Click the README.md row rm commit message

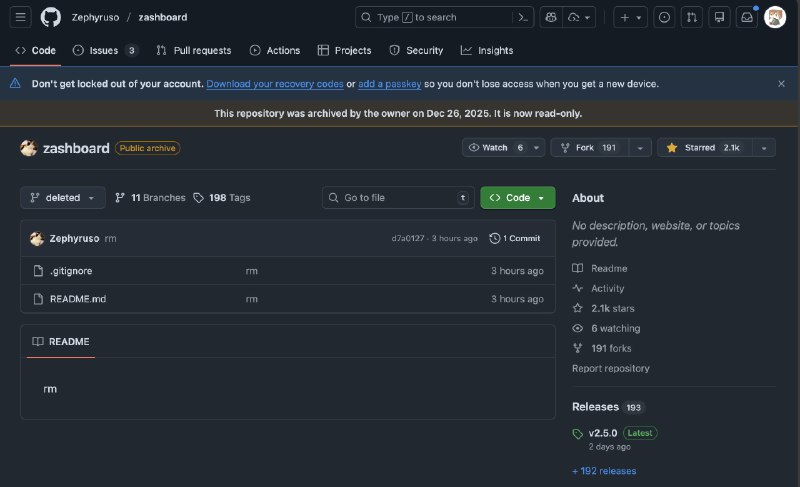tap(252, 299)
